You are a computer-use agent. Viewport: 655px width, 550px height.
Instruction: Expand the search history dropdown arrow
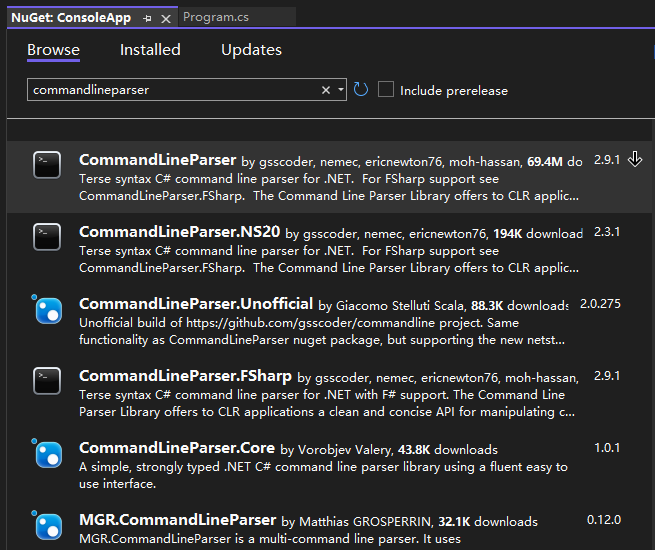click(341, 90)
